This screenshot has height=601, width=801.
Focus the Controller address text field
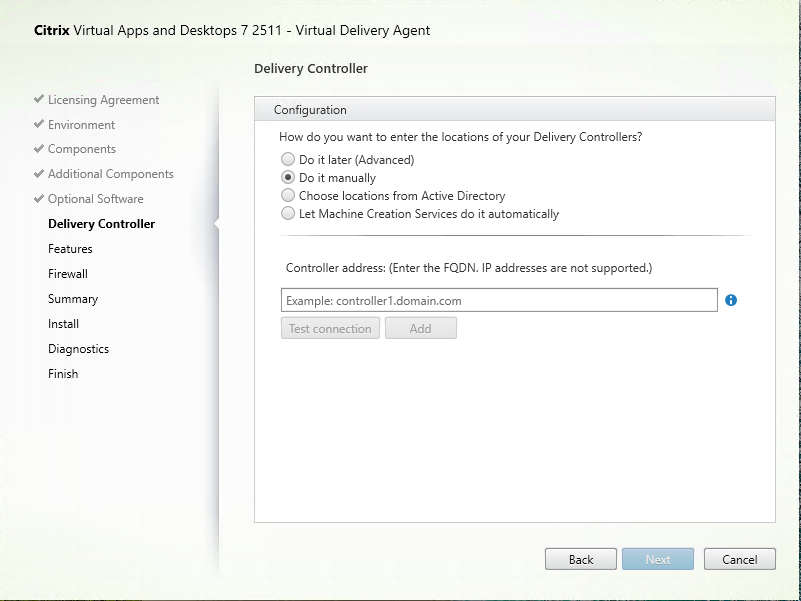[499, 300]
